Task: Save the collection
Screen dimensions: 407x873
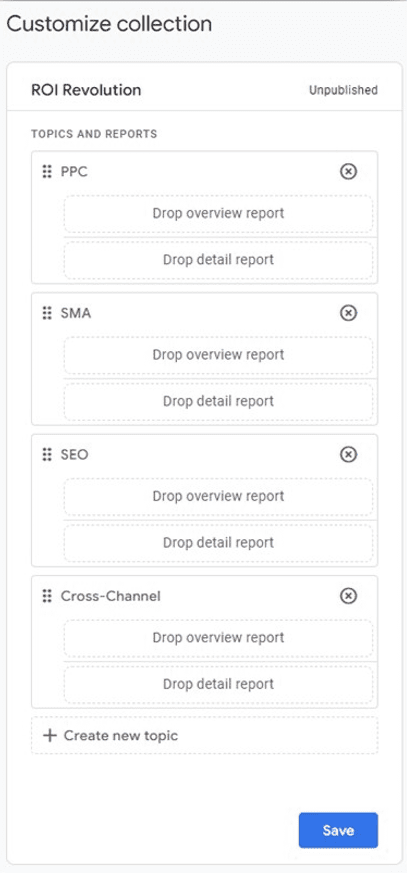Action: tap(338, 830)
